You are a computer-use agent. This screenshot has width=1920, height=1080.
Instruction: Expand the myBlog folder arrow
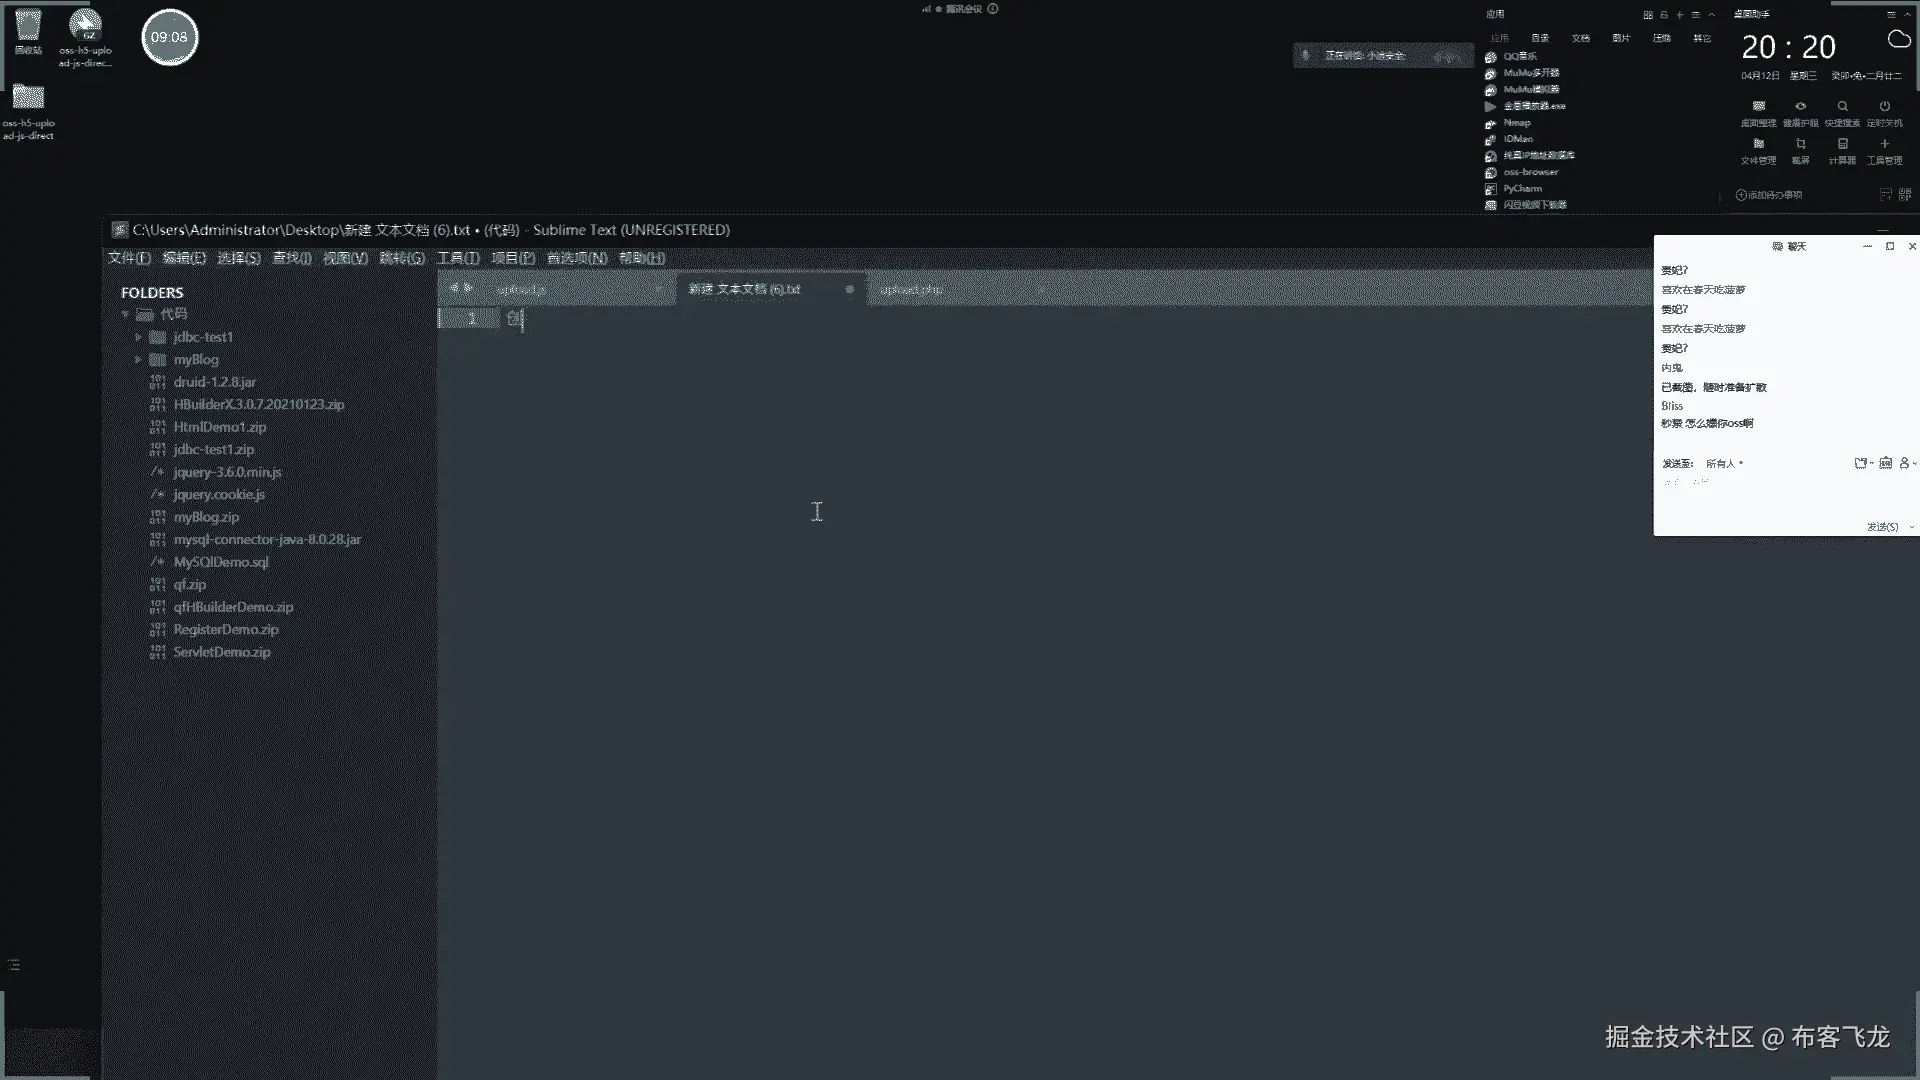click(138, 359)
